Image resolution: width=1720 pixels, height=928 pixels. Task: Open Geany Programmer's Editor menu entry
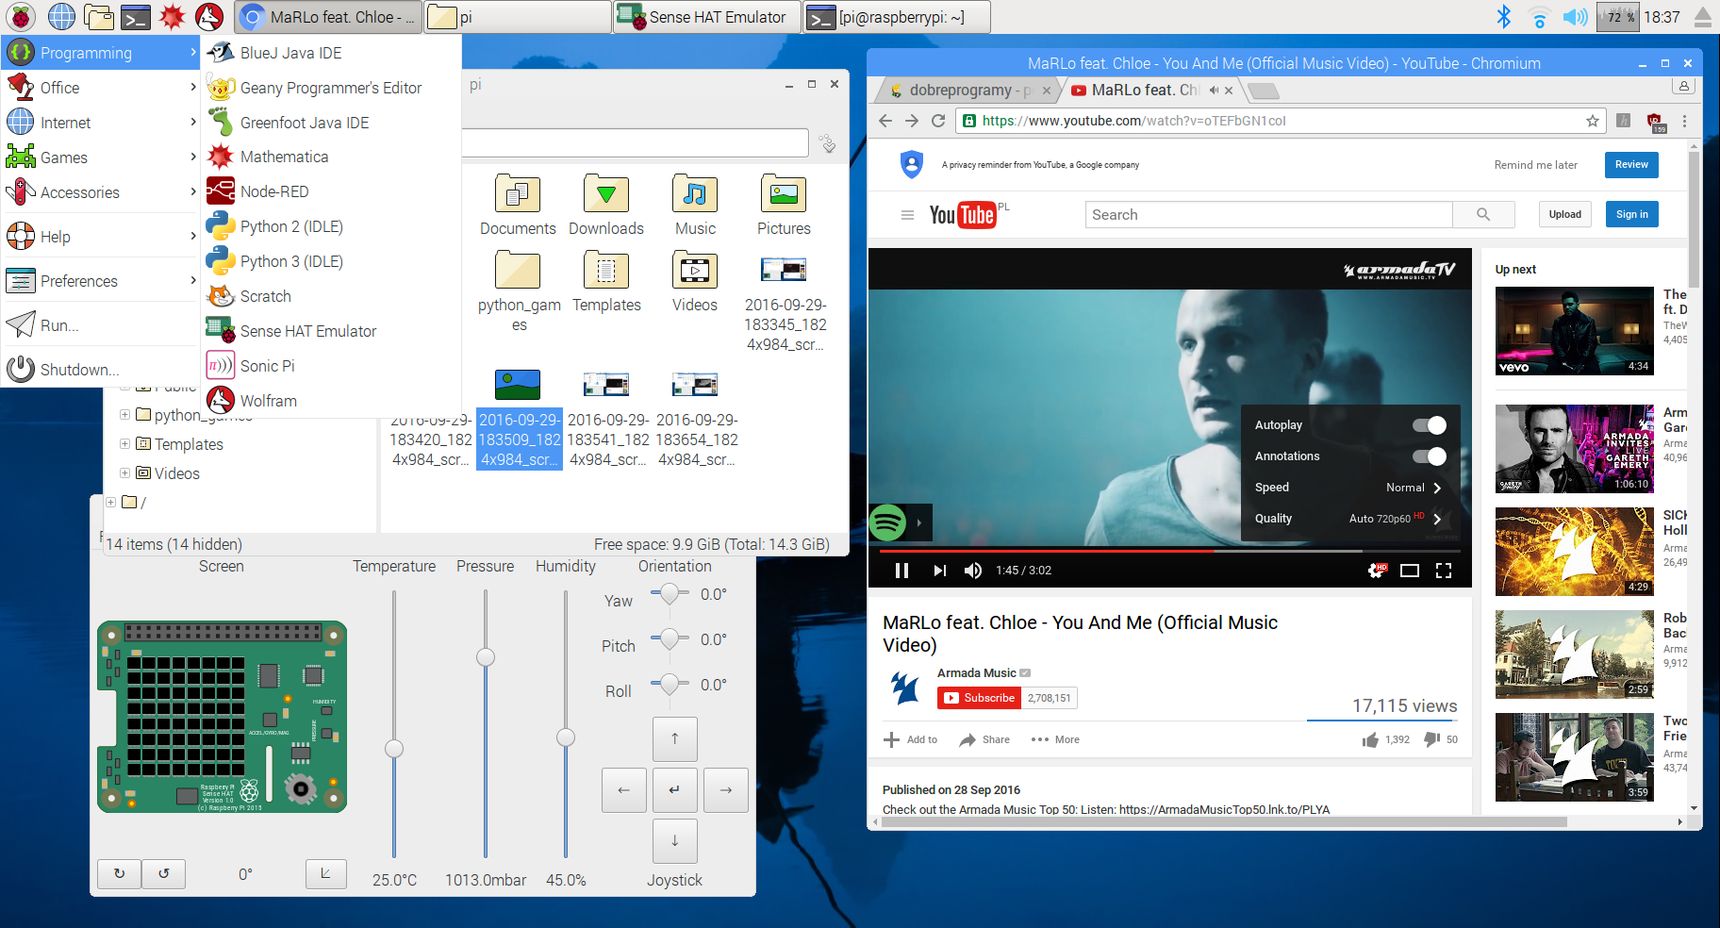pos(331,88)
